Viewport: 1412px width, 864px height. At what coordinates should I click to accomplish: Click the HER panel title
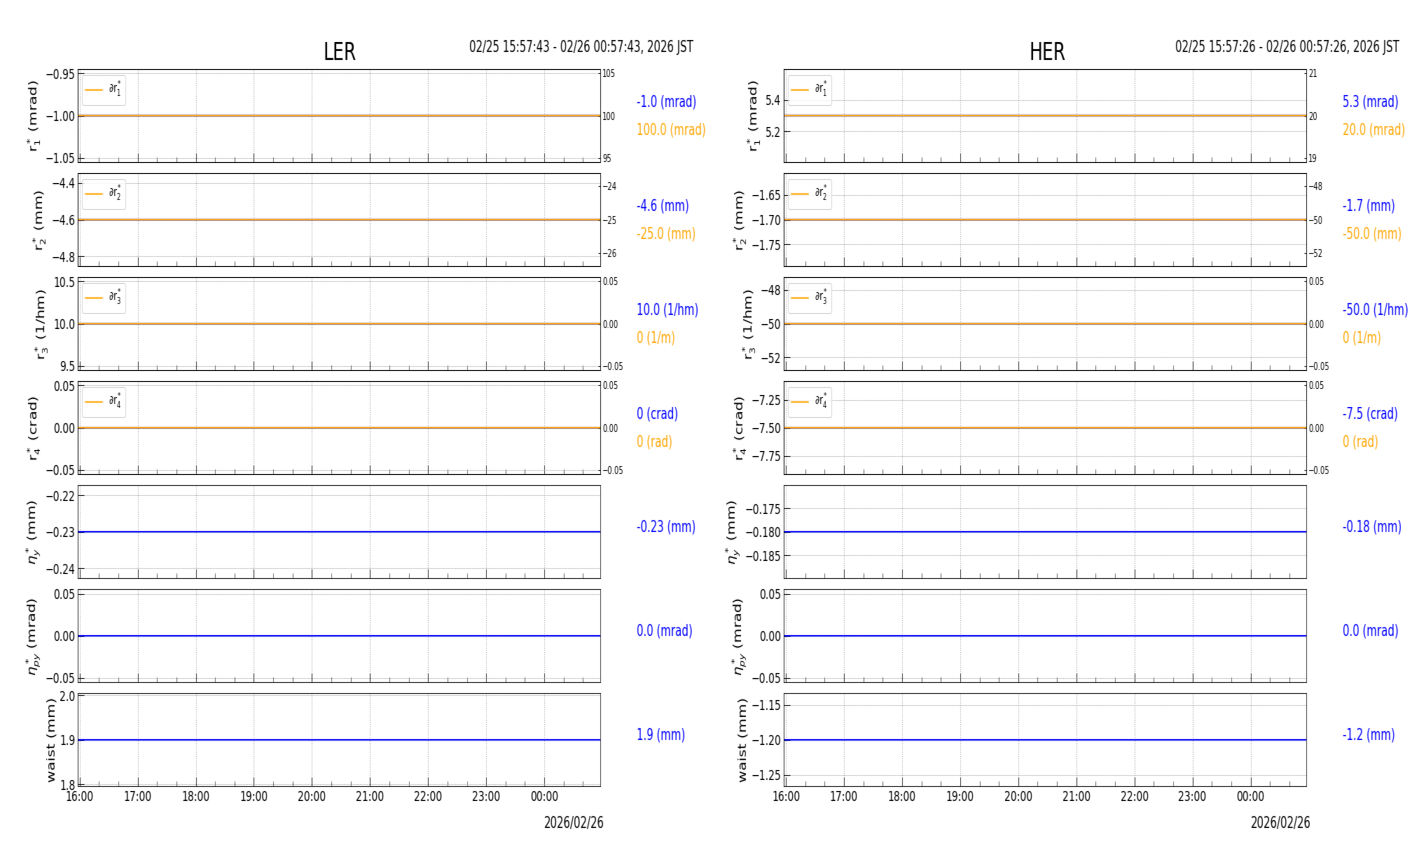click(1047, 52)
